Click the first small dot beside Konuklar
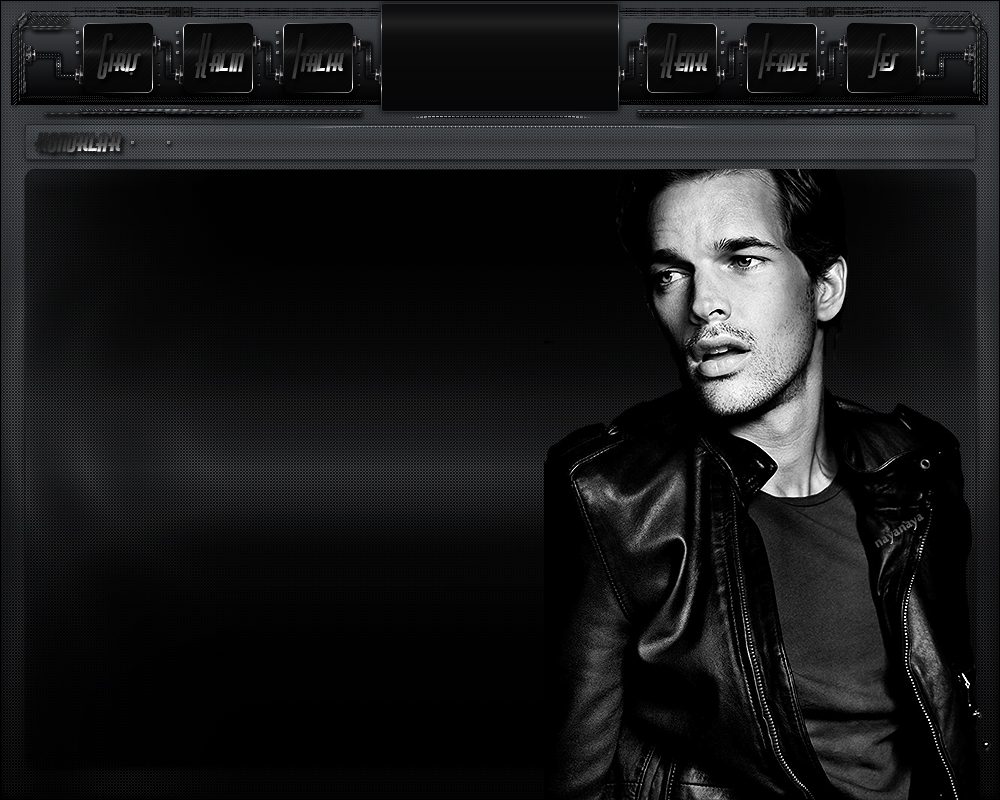 [x=135, y=143]
